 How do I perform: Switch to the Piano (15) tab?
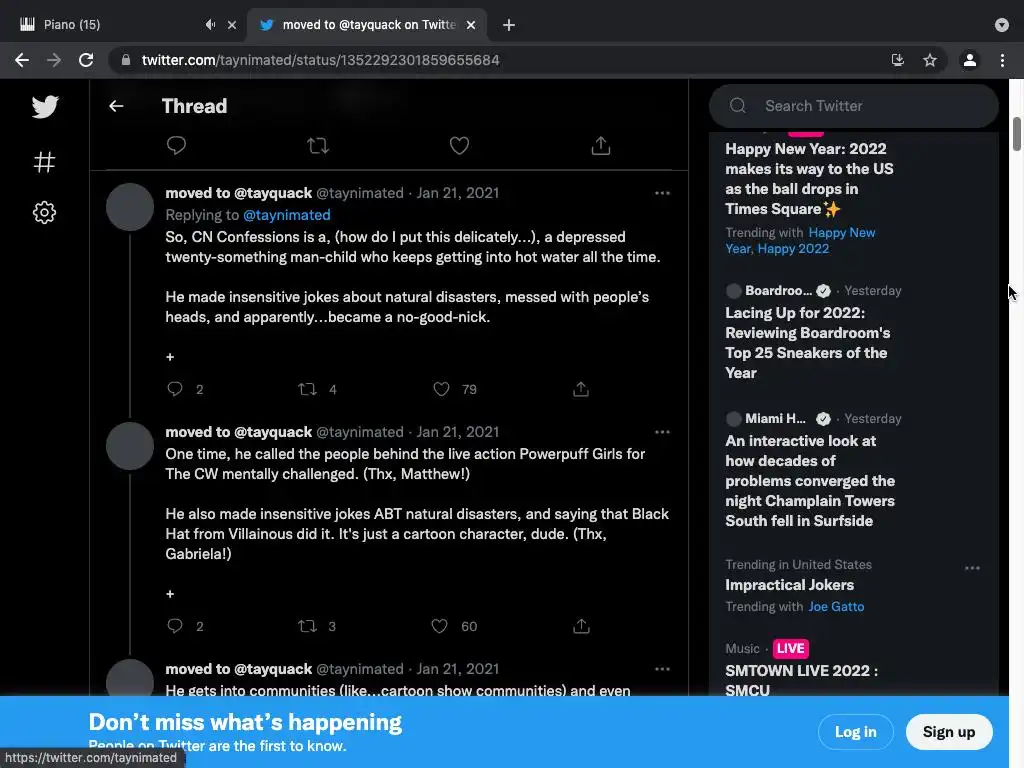tap(124, 25)
